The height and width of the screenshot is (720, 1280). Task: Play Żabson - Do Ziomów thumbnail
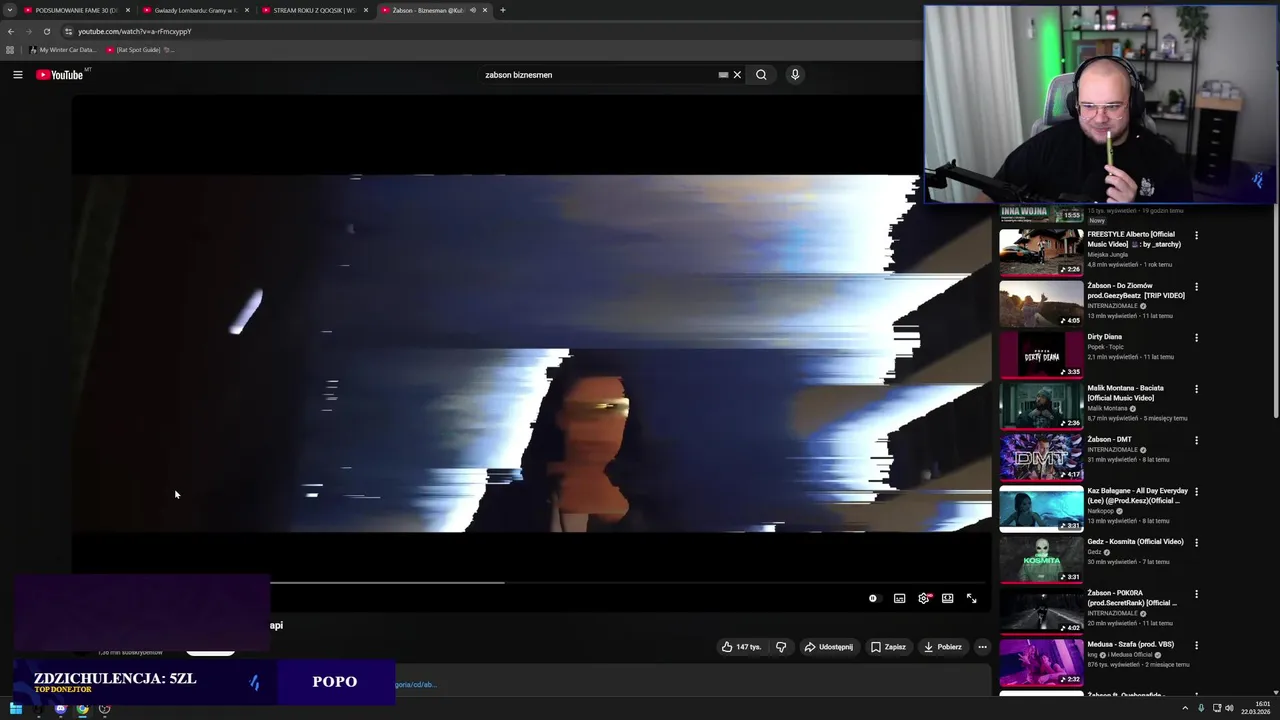click(1041, 303)
